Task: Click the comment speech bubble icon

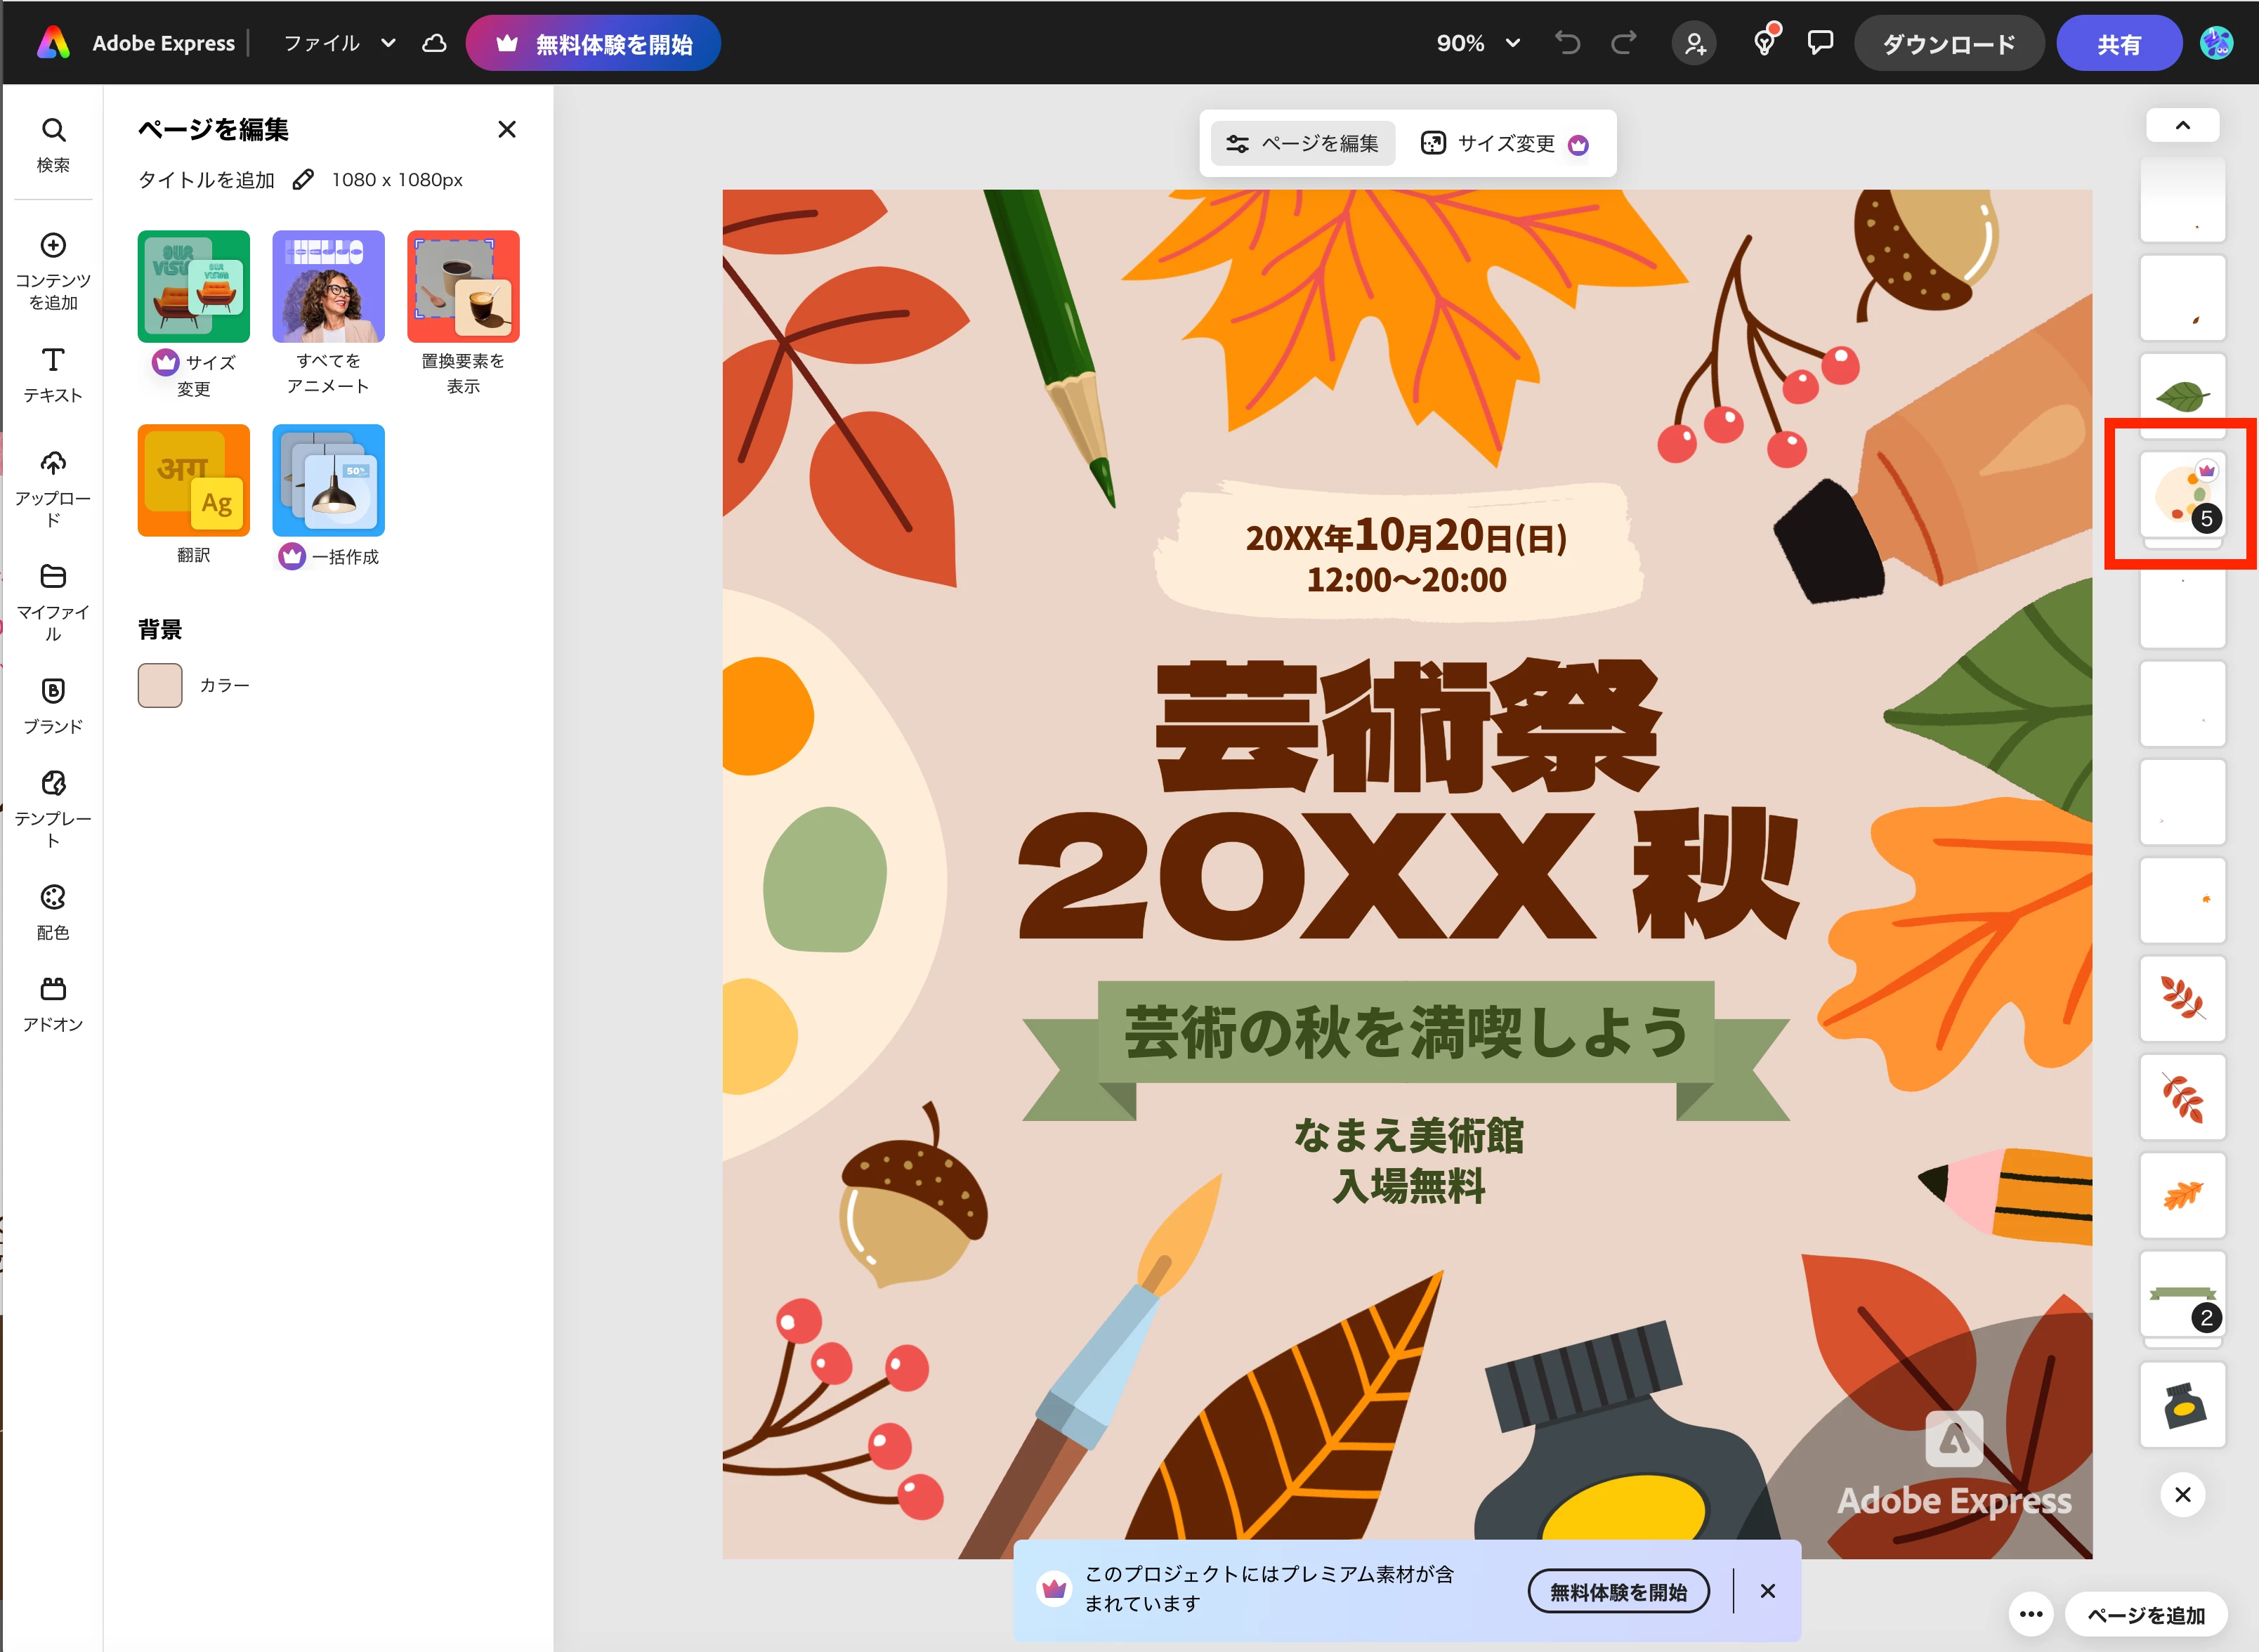Action: 1820,43
